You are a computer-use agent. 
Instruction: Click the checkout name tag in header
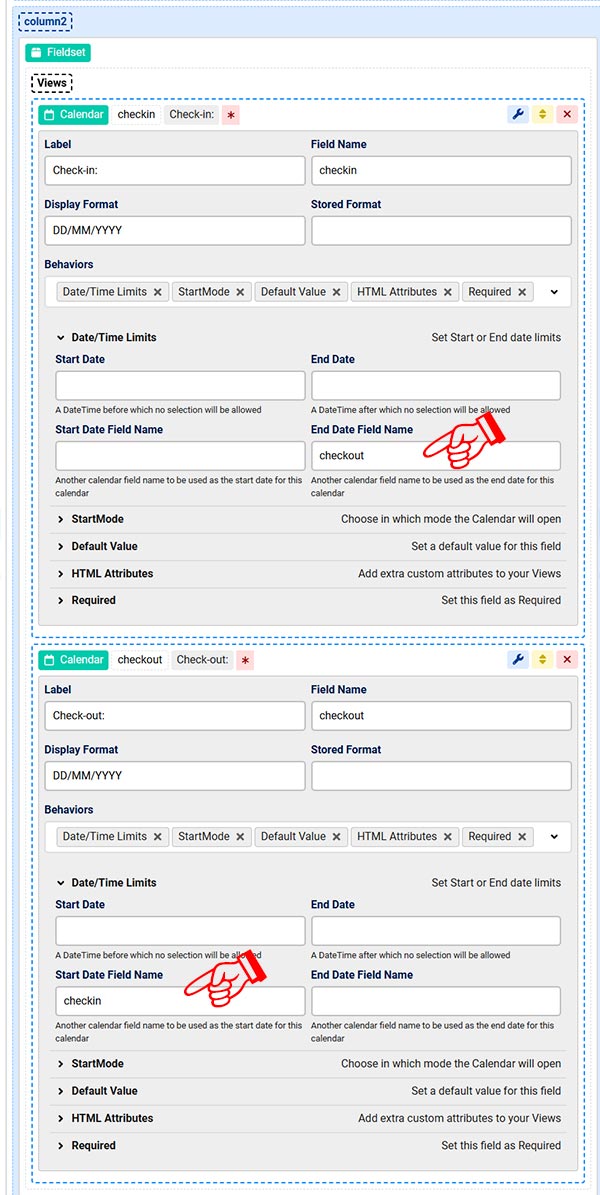[x=140, y=660]
